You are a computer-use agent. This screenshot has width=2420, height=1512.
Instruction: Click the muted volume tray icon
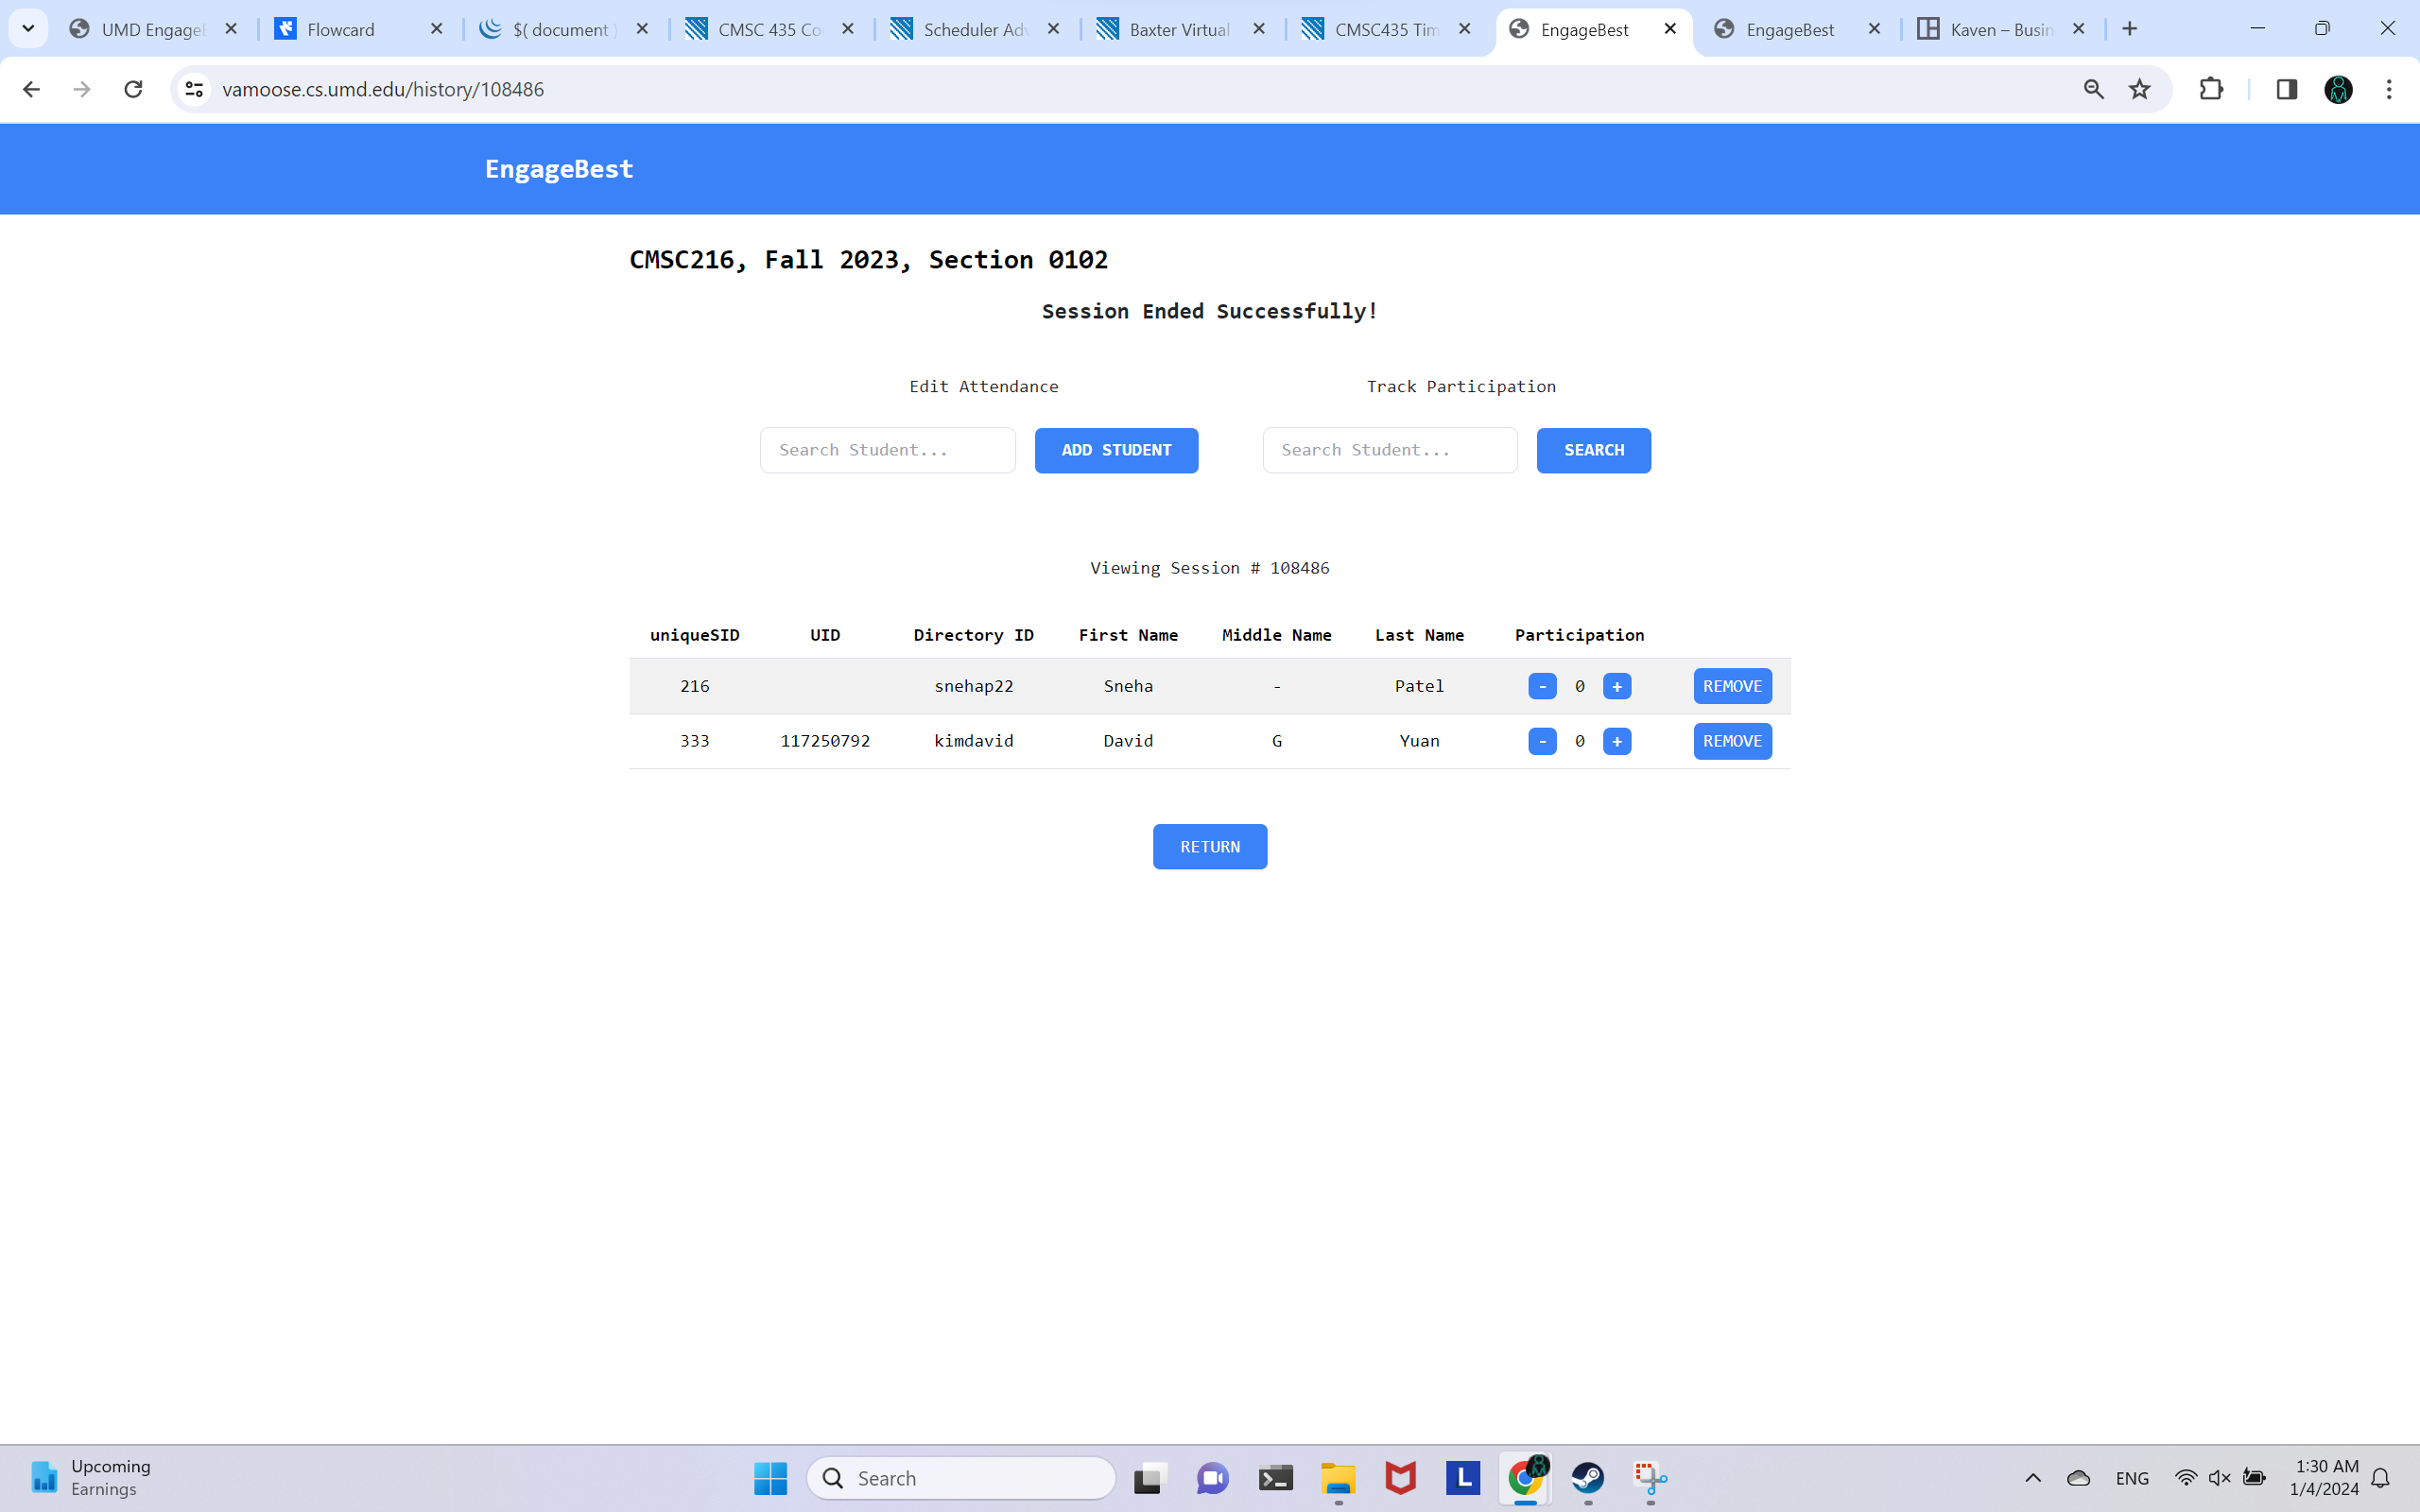pos(2220,1478)
